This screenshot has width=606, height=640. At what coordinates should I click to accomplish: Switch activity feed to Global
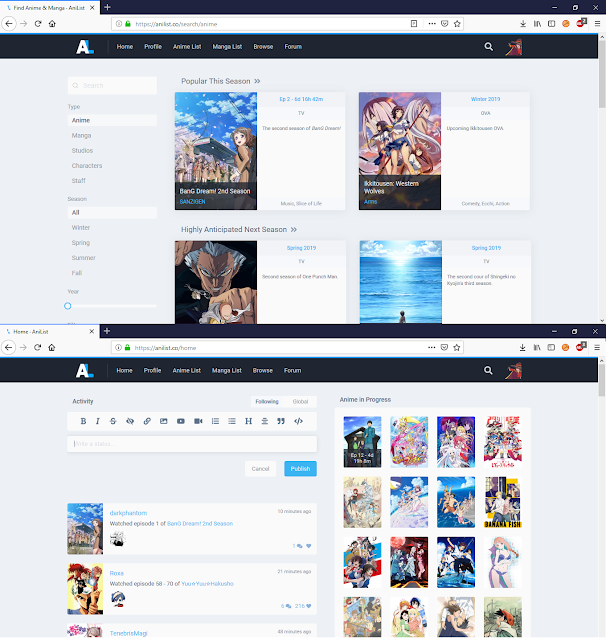300,402
